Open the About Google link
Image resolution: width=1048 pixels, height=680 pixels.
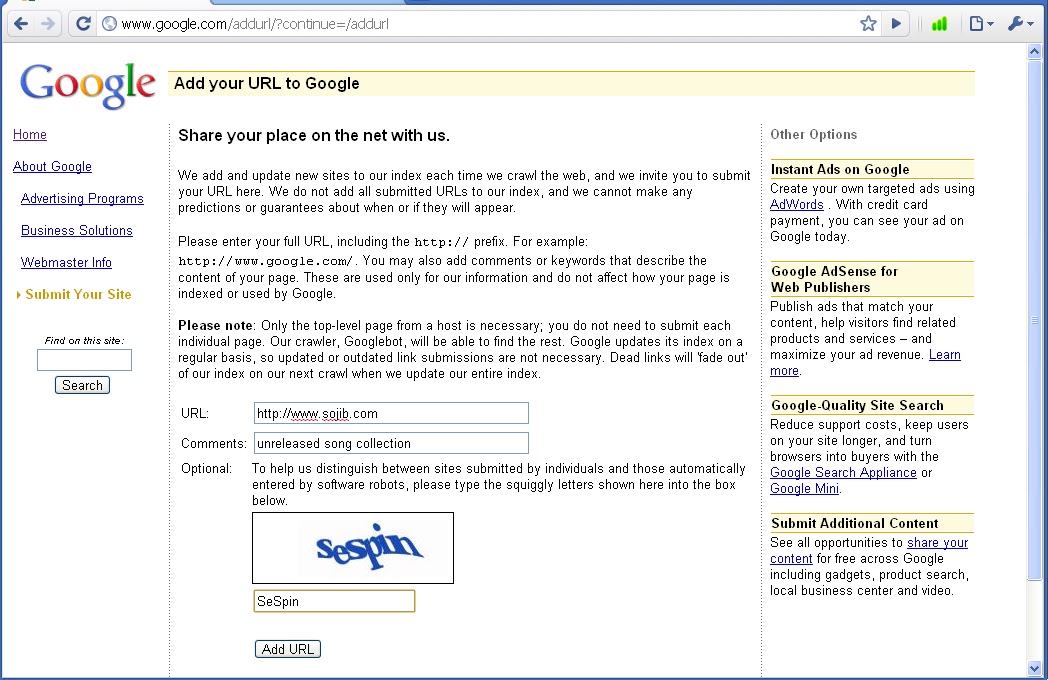(52, 166)
